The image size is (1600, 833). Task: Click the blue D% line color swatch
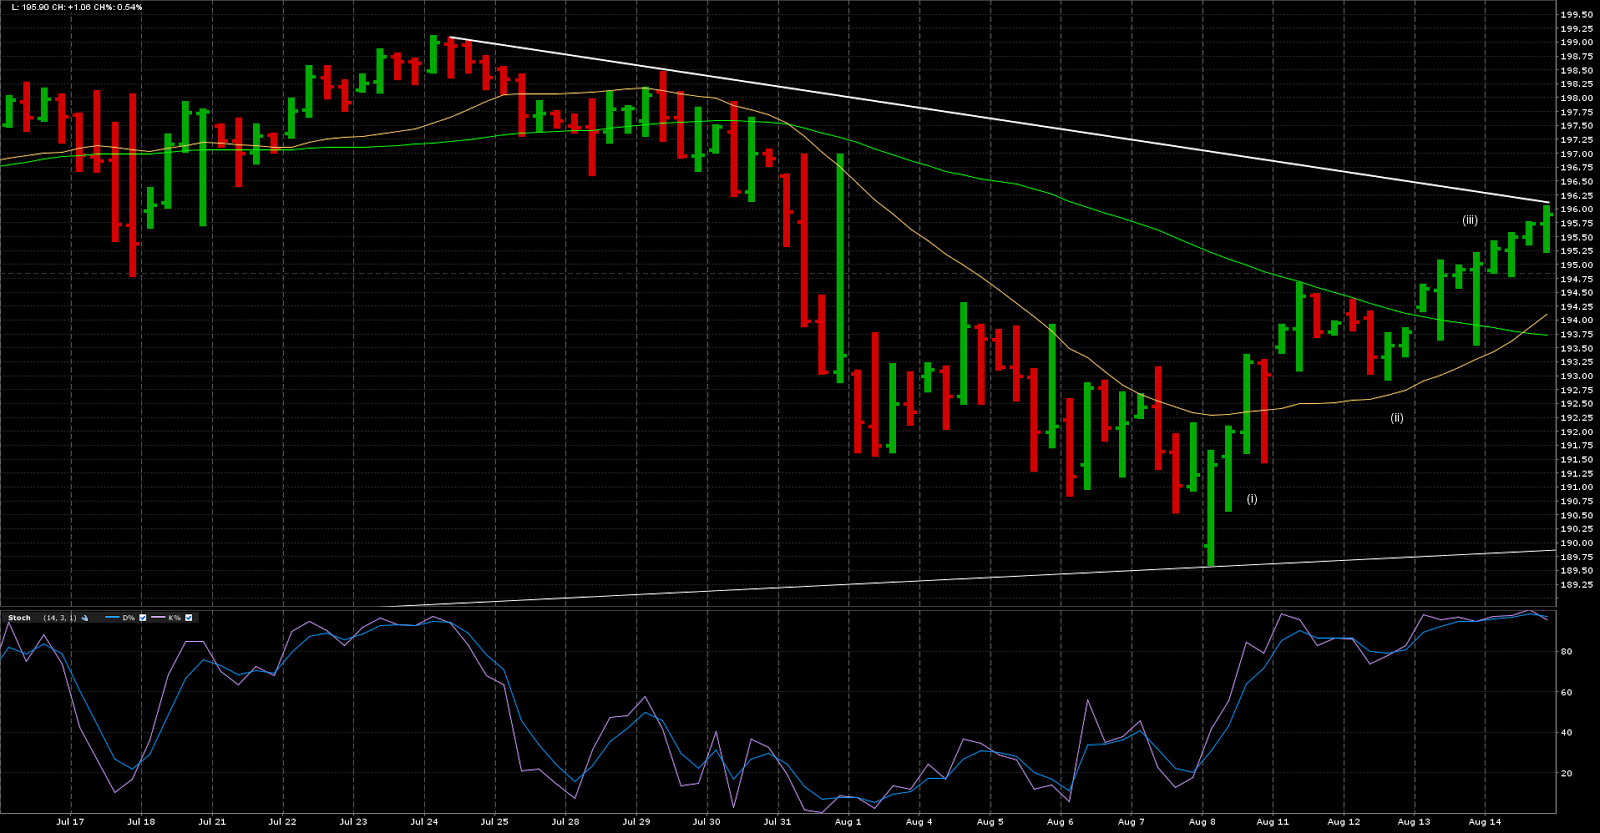[x=112, y=618]
